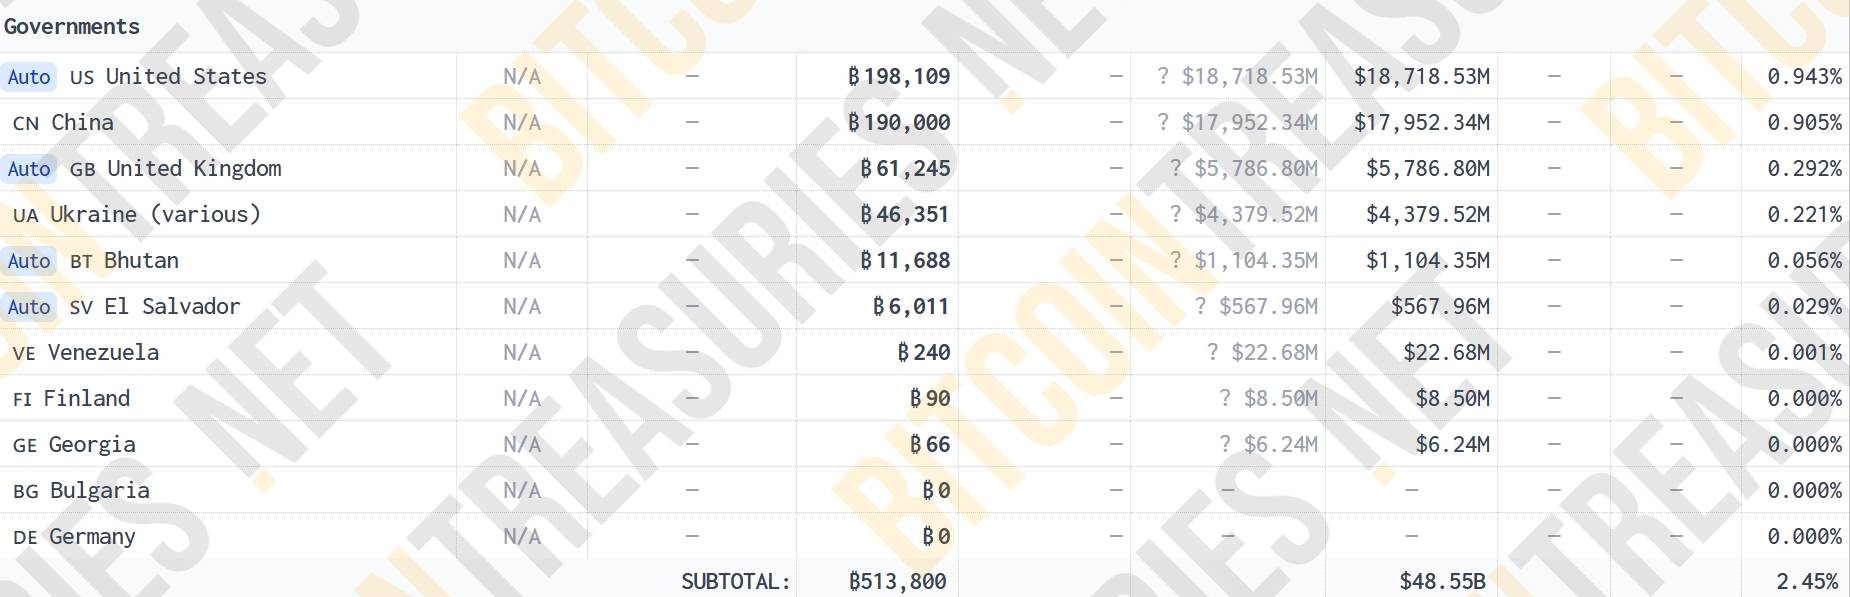Open the Germany entry
Image resolution: width=1850 pixels, height=597 pixels.
pos(92,537)
